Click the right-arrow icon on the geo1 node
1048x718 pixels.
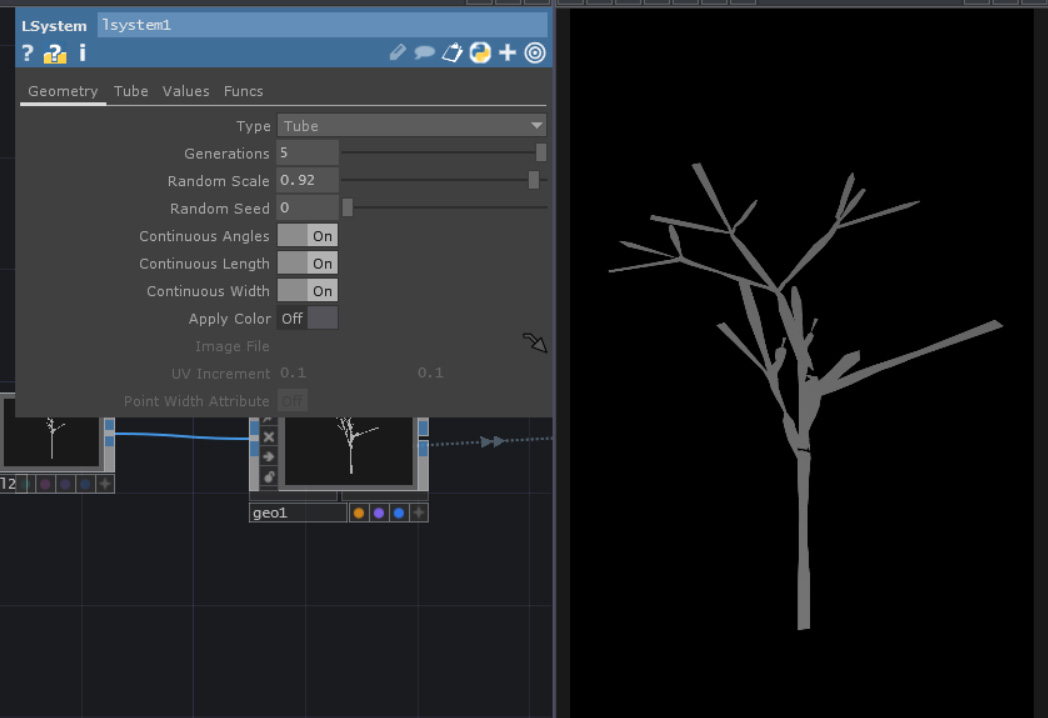click(x=269, y=457)
